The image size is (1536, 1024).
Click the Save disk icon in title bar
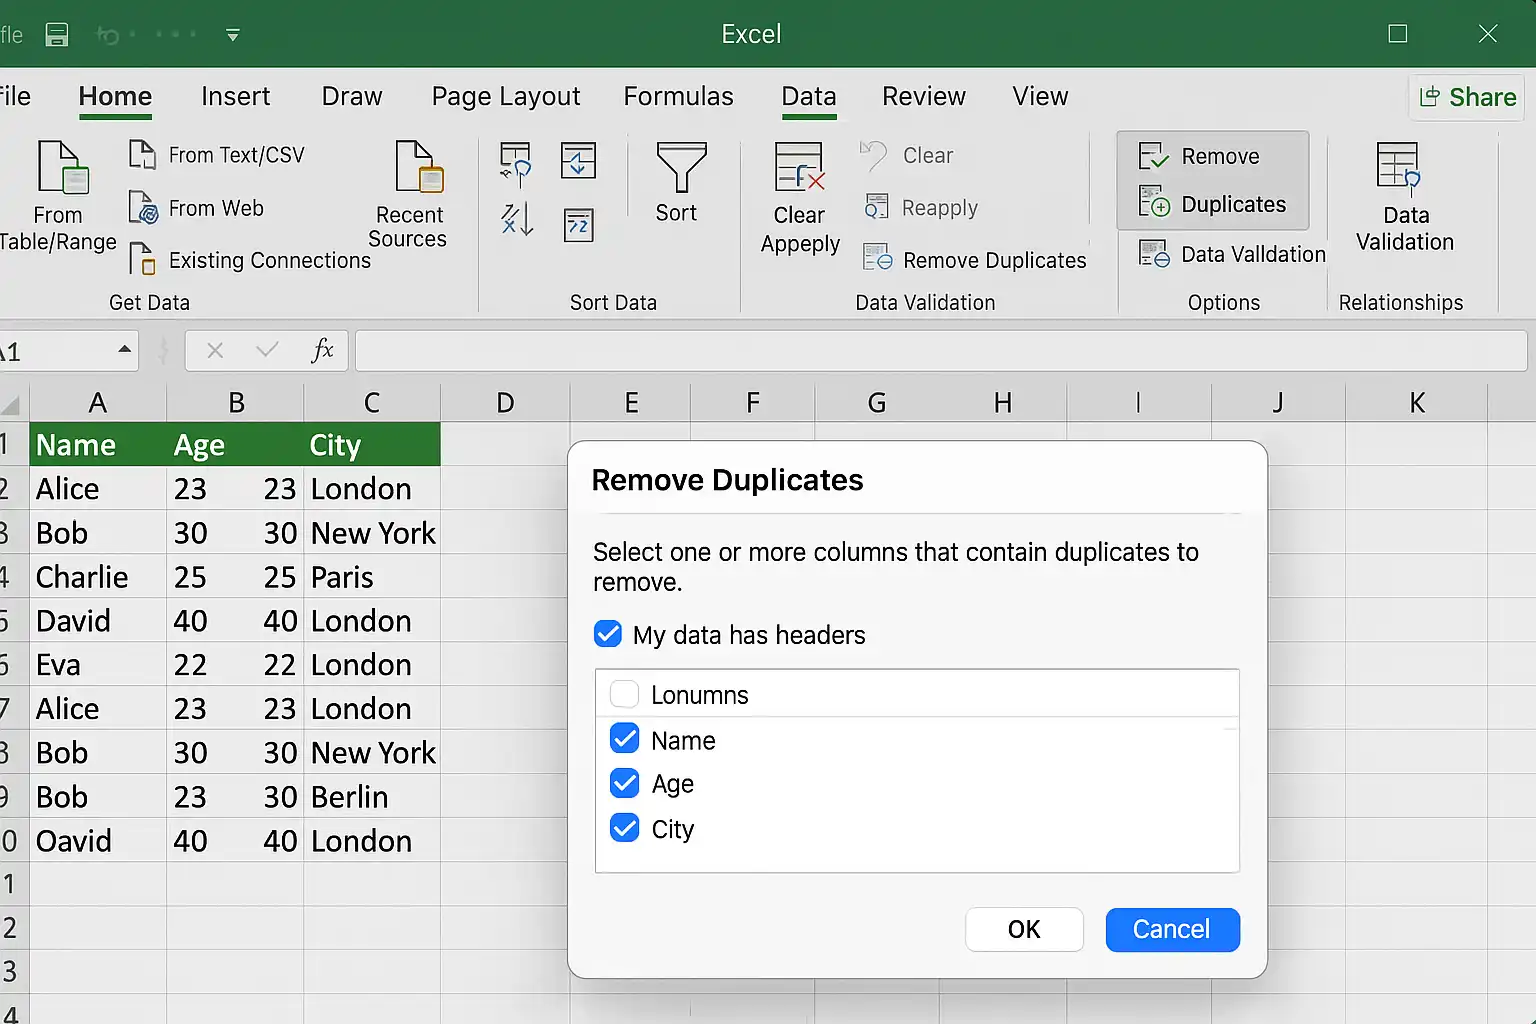57,35
